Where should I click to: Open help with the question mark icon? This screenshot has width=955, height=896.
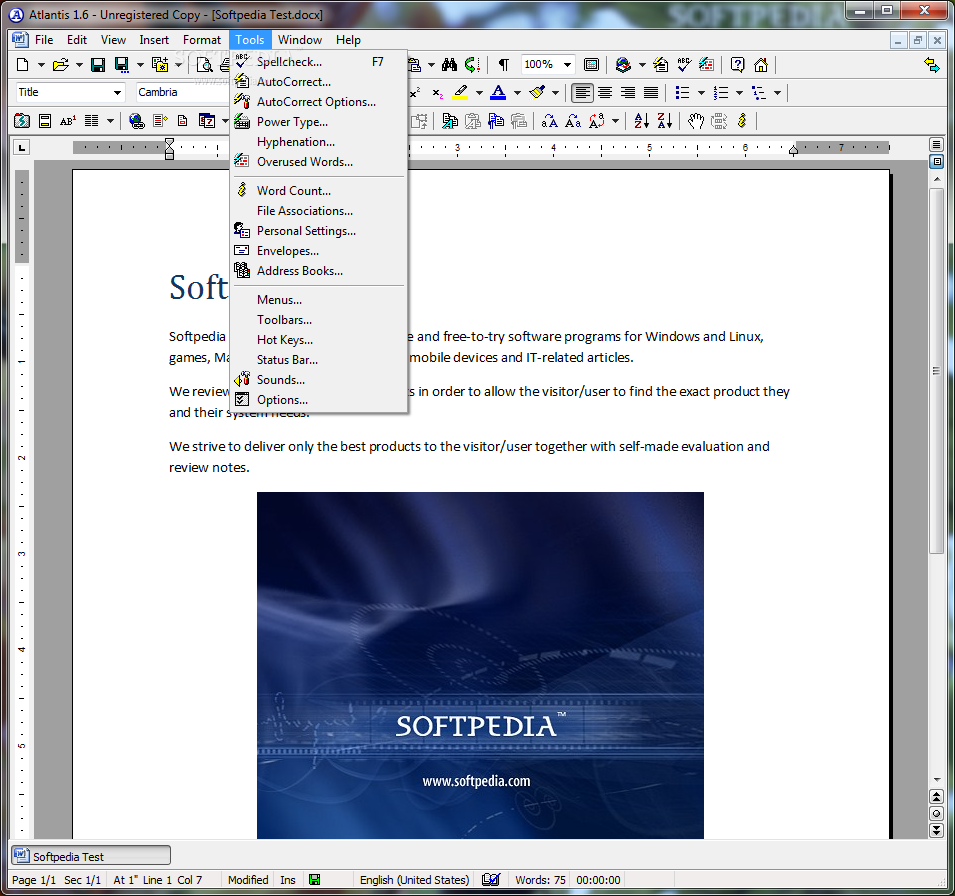tap(738, 65)
